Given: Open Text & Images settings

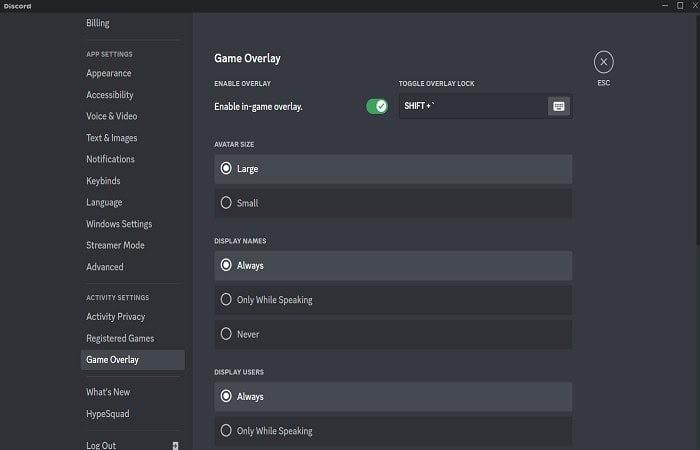Looking at the screenshot, I should (112, 138).
